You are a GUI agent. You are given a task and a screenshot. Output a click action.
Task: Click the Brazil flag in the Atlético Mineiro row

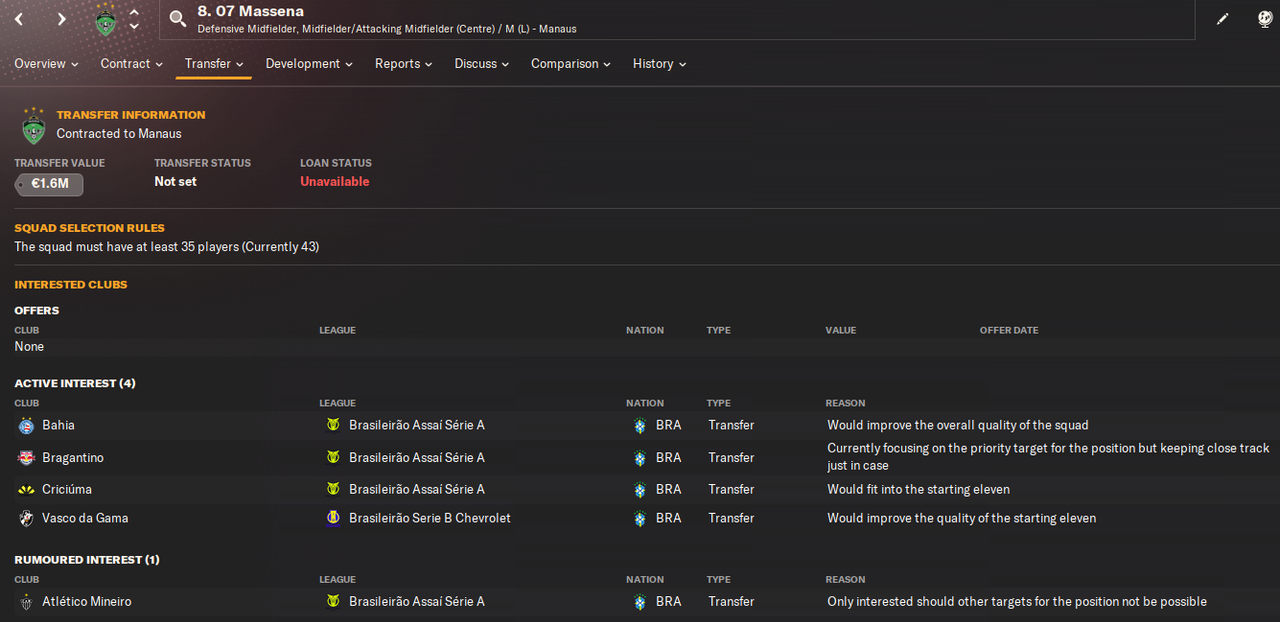tap(640, 602)
